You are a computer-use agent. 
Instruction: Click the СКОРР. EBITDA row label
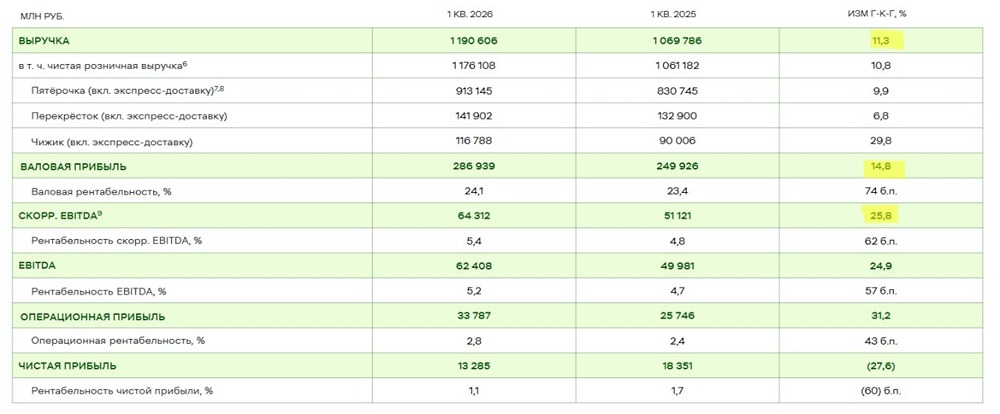pyautogui.click(x=59, y=216)
